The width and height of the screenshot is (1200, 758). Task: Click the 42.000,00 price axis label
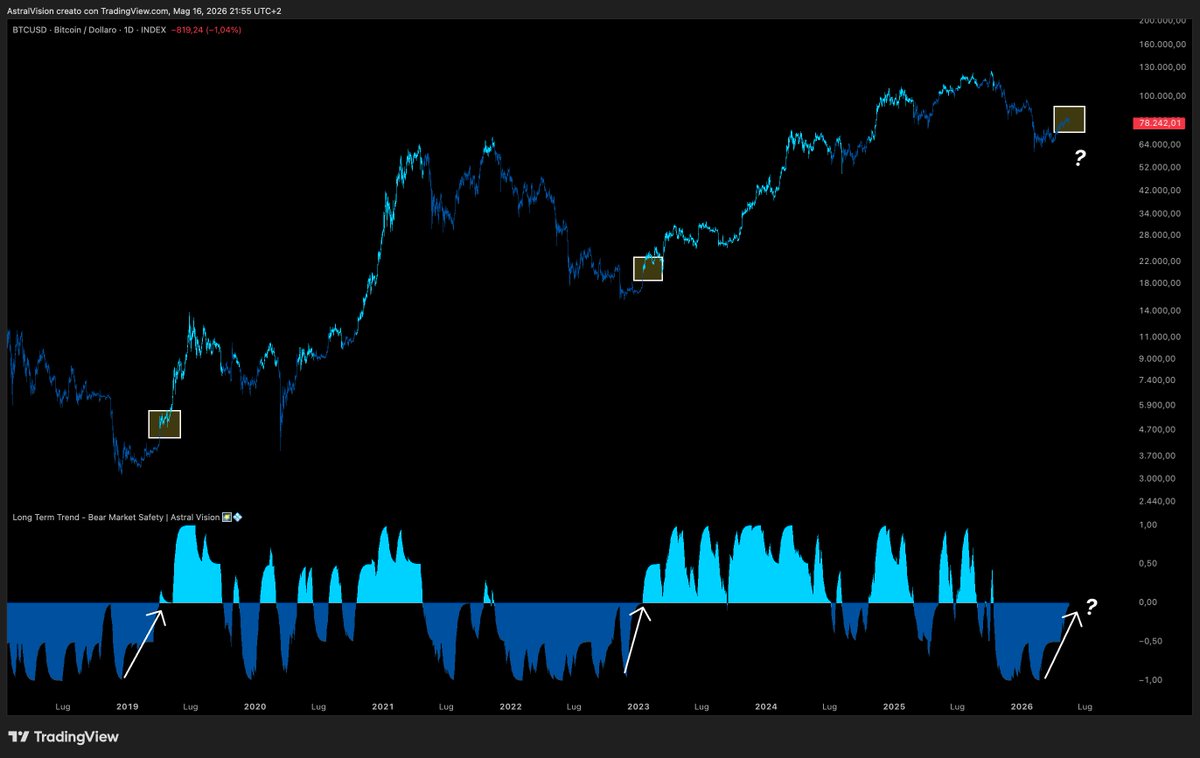coord(1160,190)
